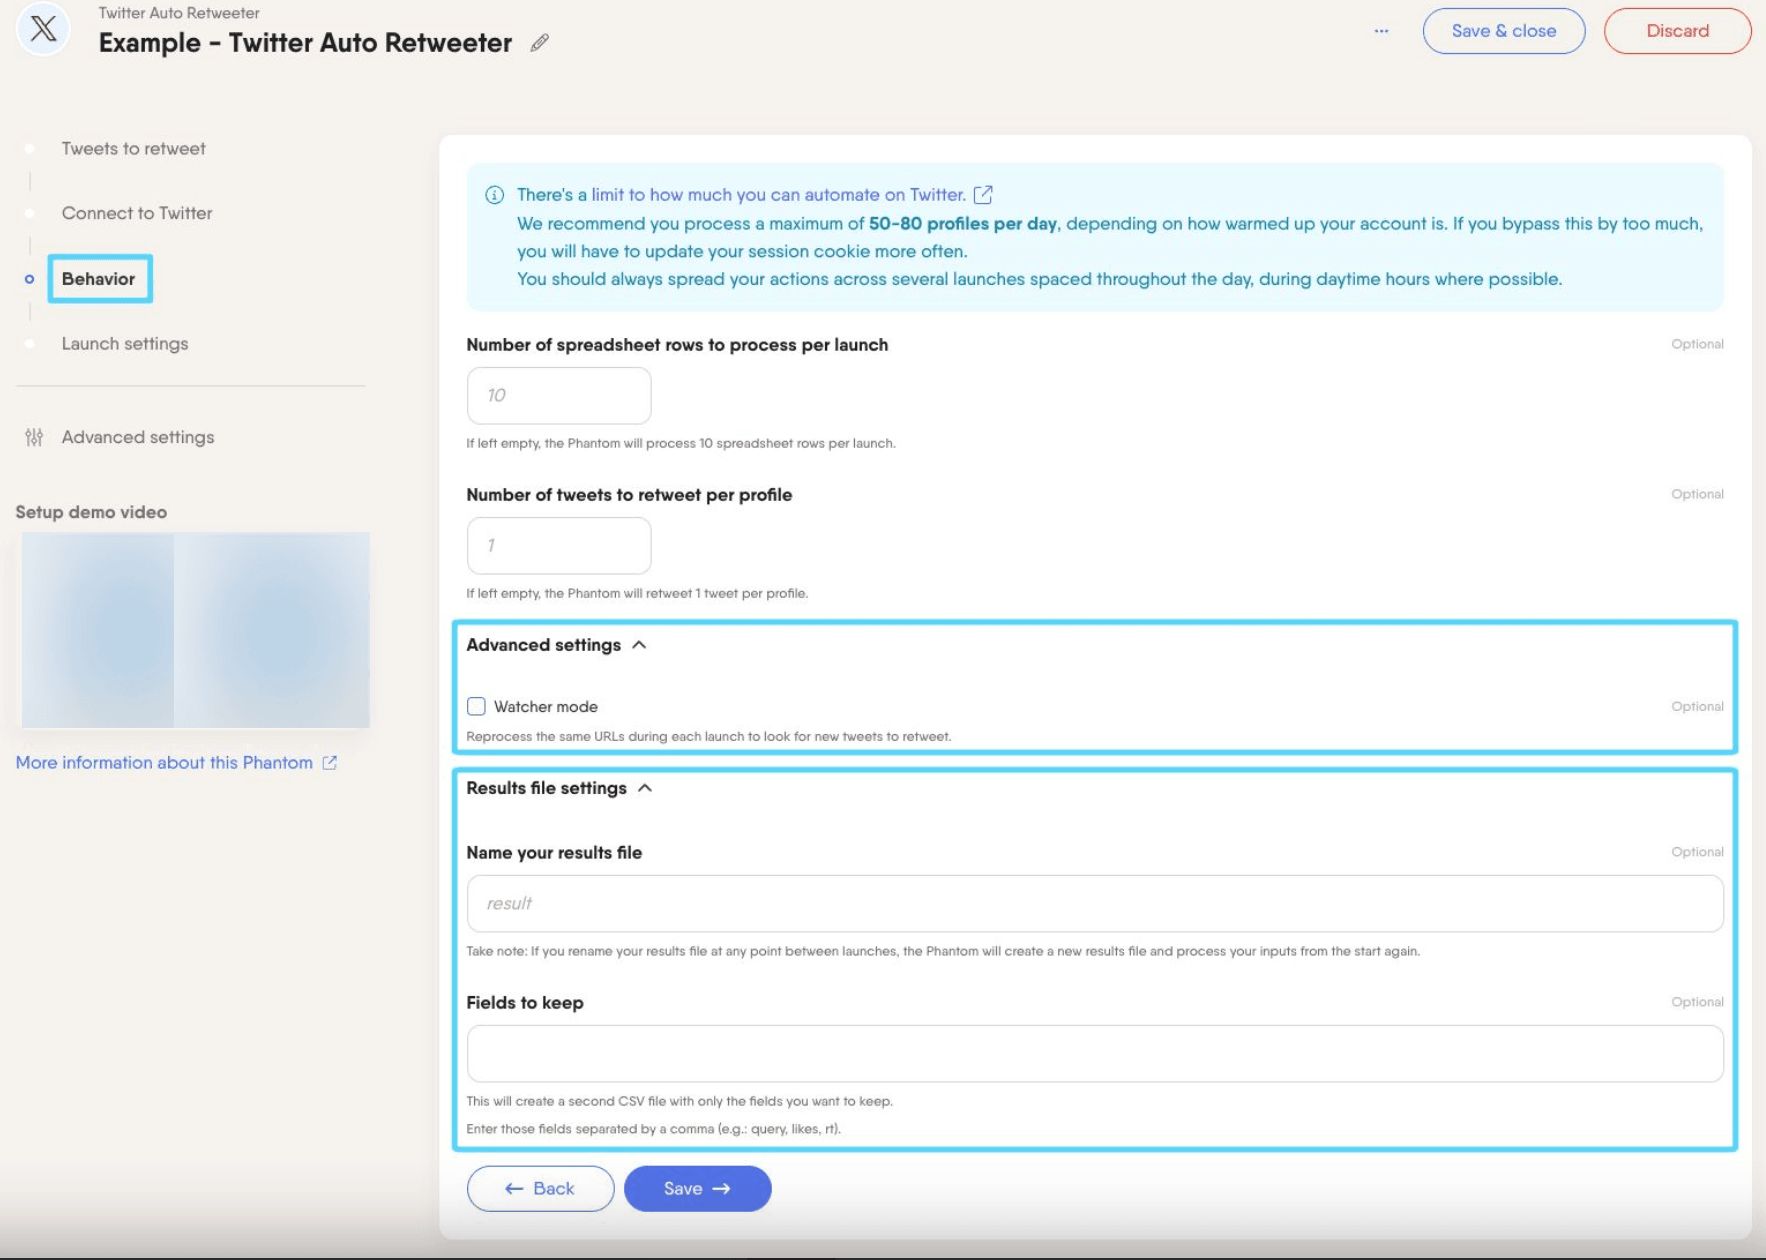Click the info icon in notice banner
Screen dimensions: 1766x1260
[x=494, y=195]
